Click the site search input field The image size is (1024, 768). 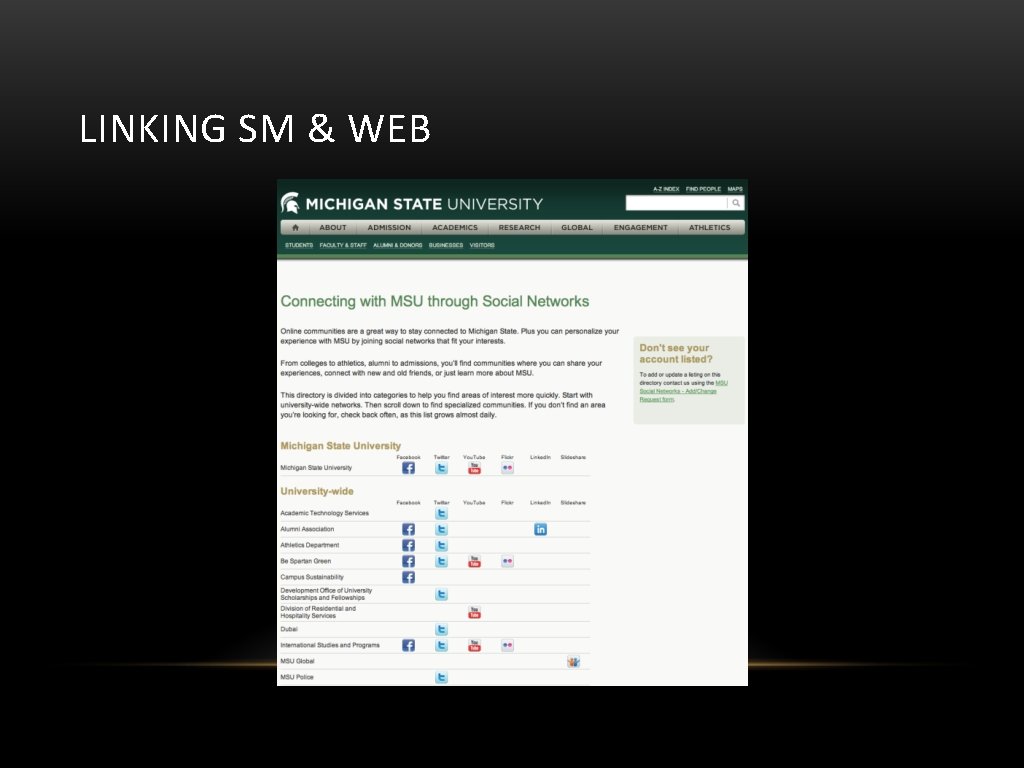(677, 203)
